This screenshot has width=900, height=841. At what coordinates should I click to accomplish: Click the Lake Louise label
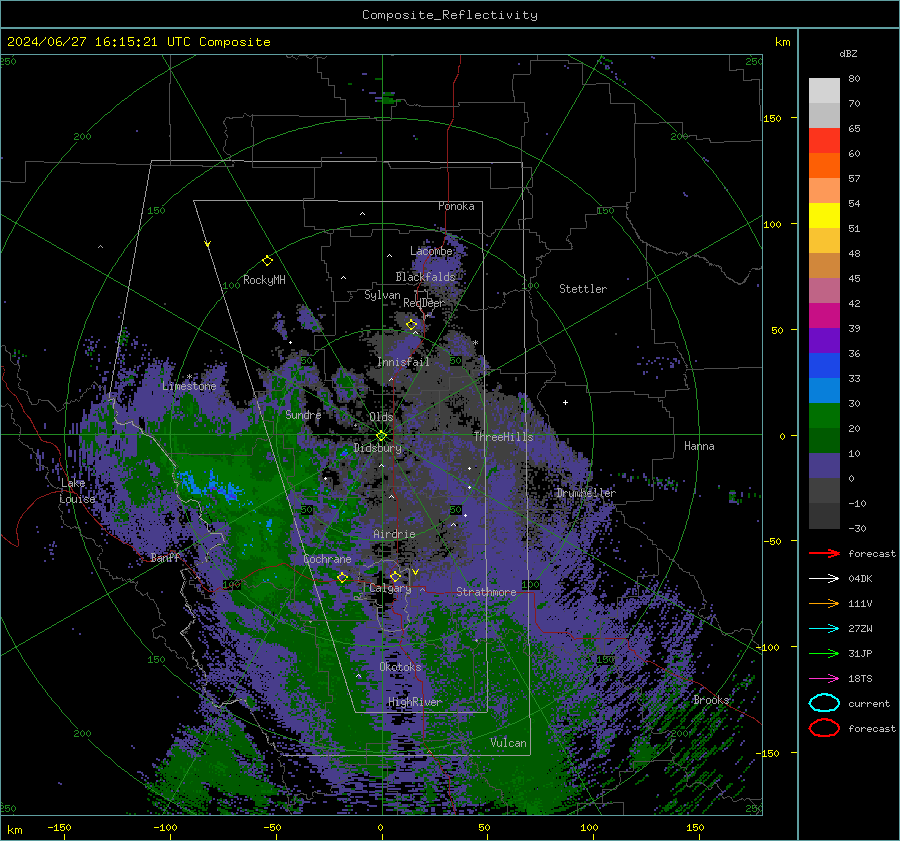77,491
